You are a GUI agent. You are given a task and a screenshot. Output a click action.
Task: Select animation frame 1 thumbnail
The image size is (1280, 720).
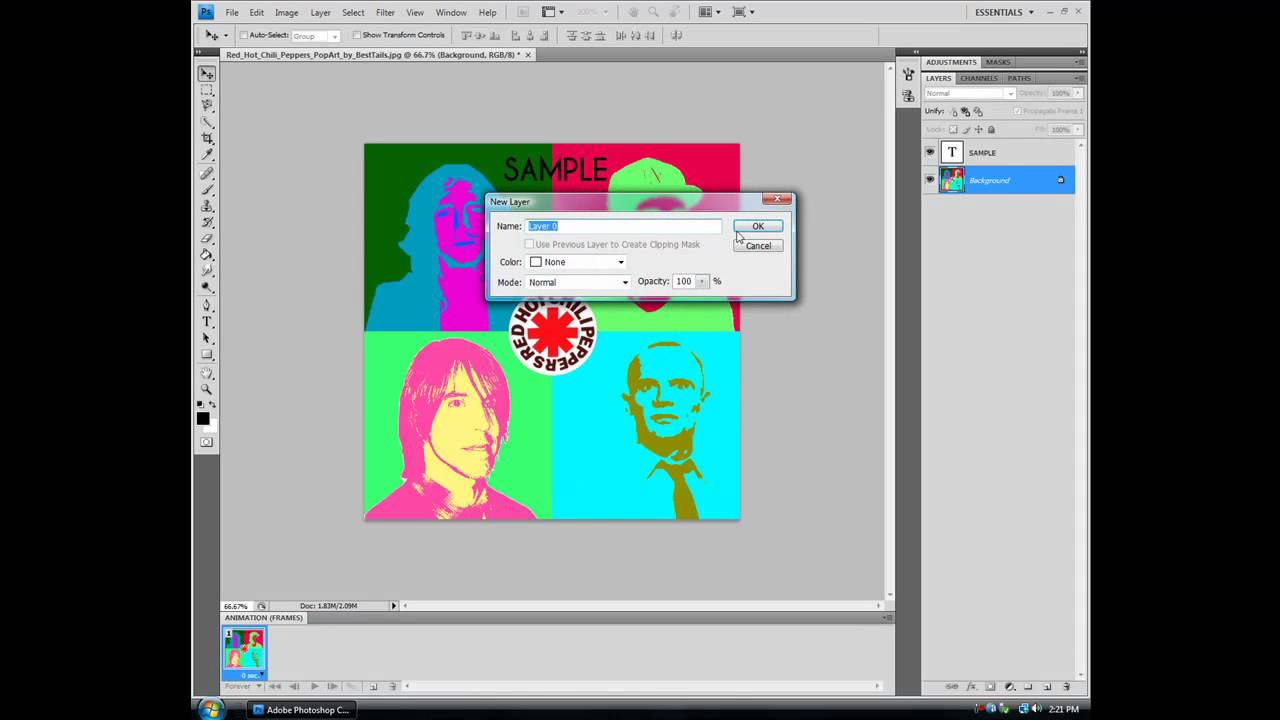point(244,650)
